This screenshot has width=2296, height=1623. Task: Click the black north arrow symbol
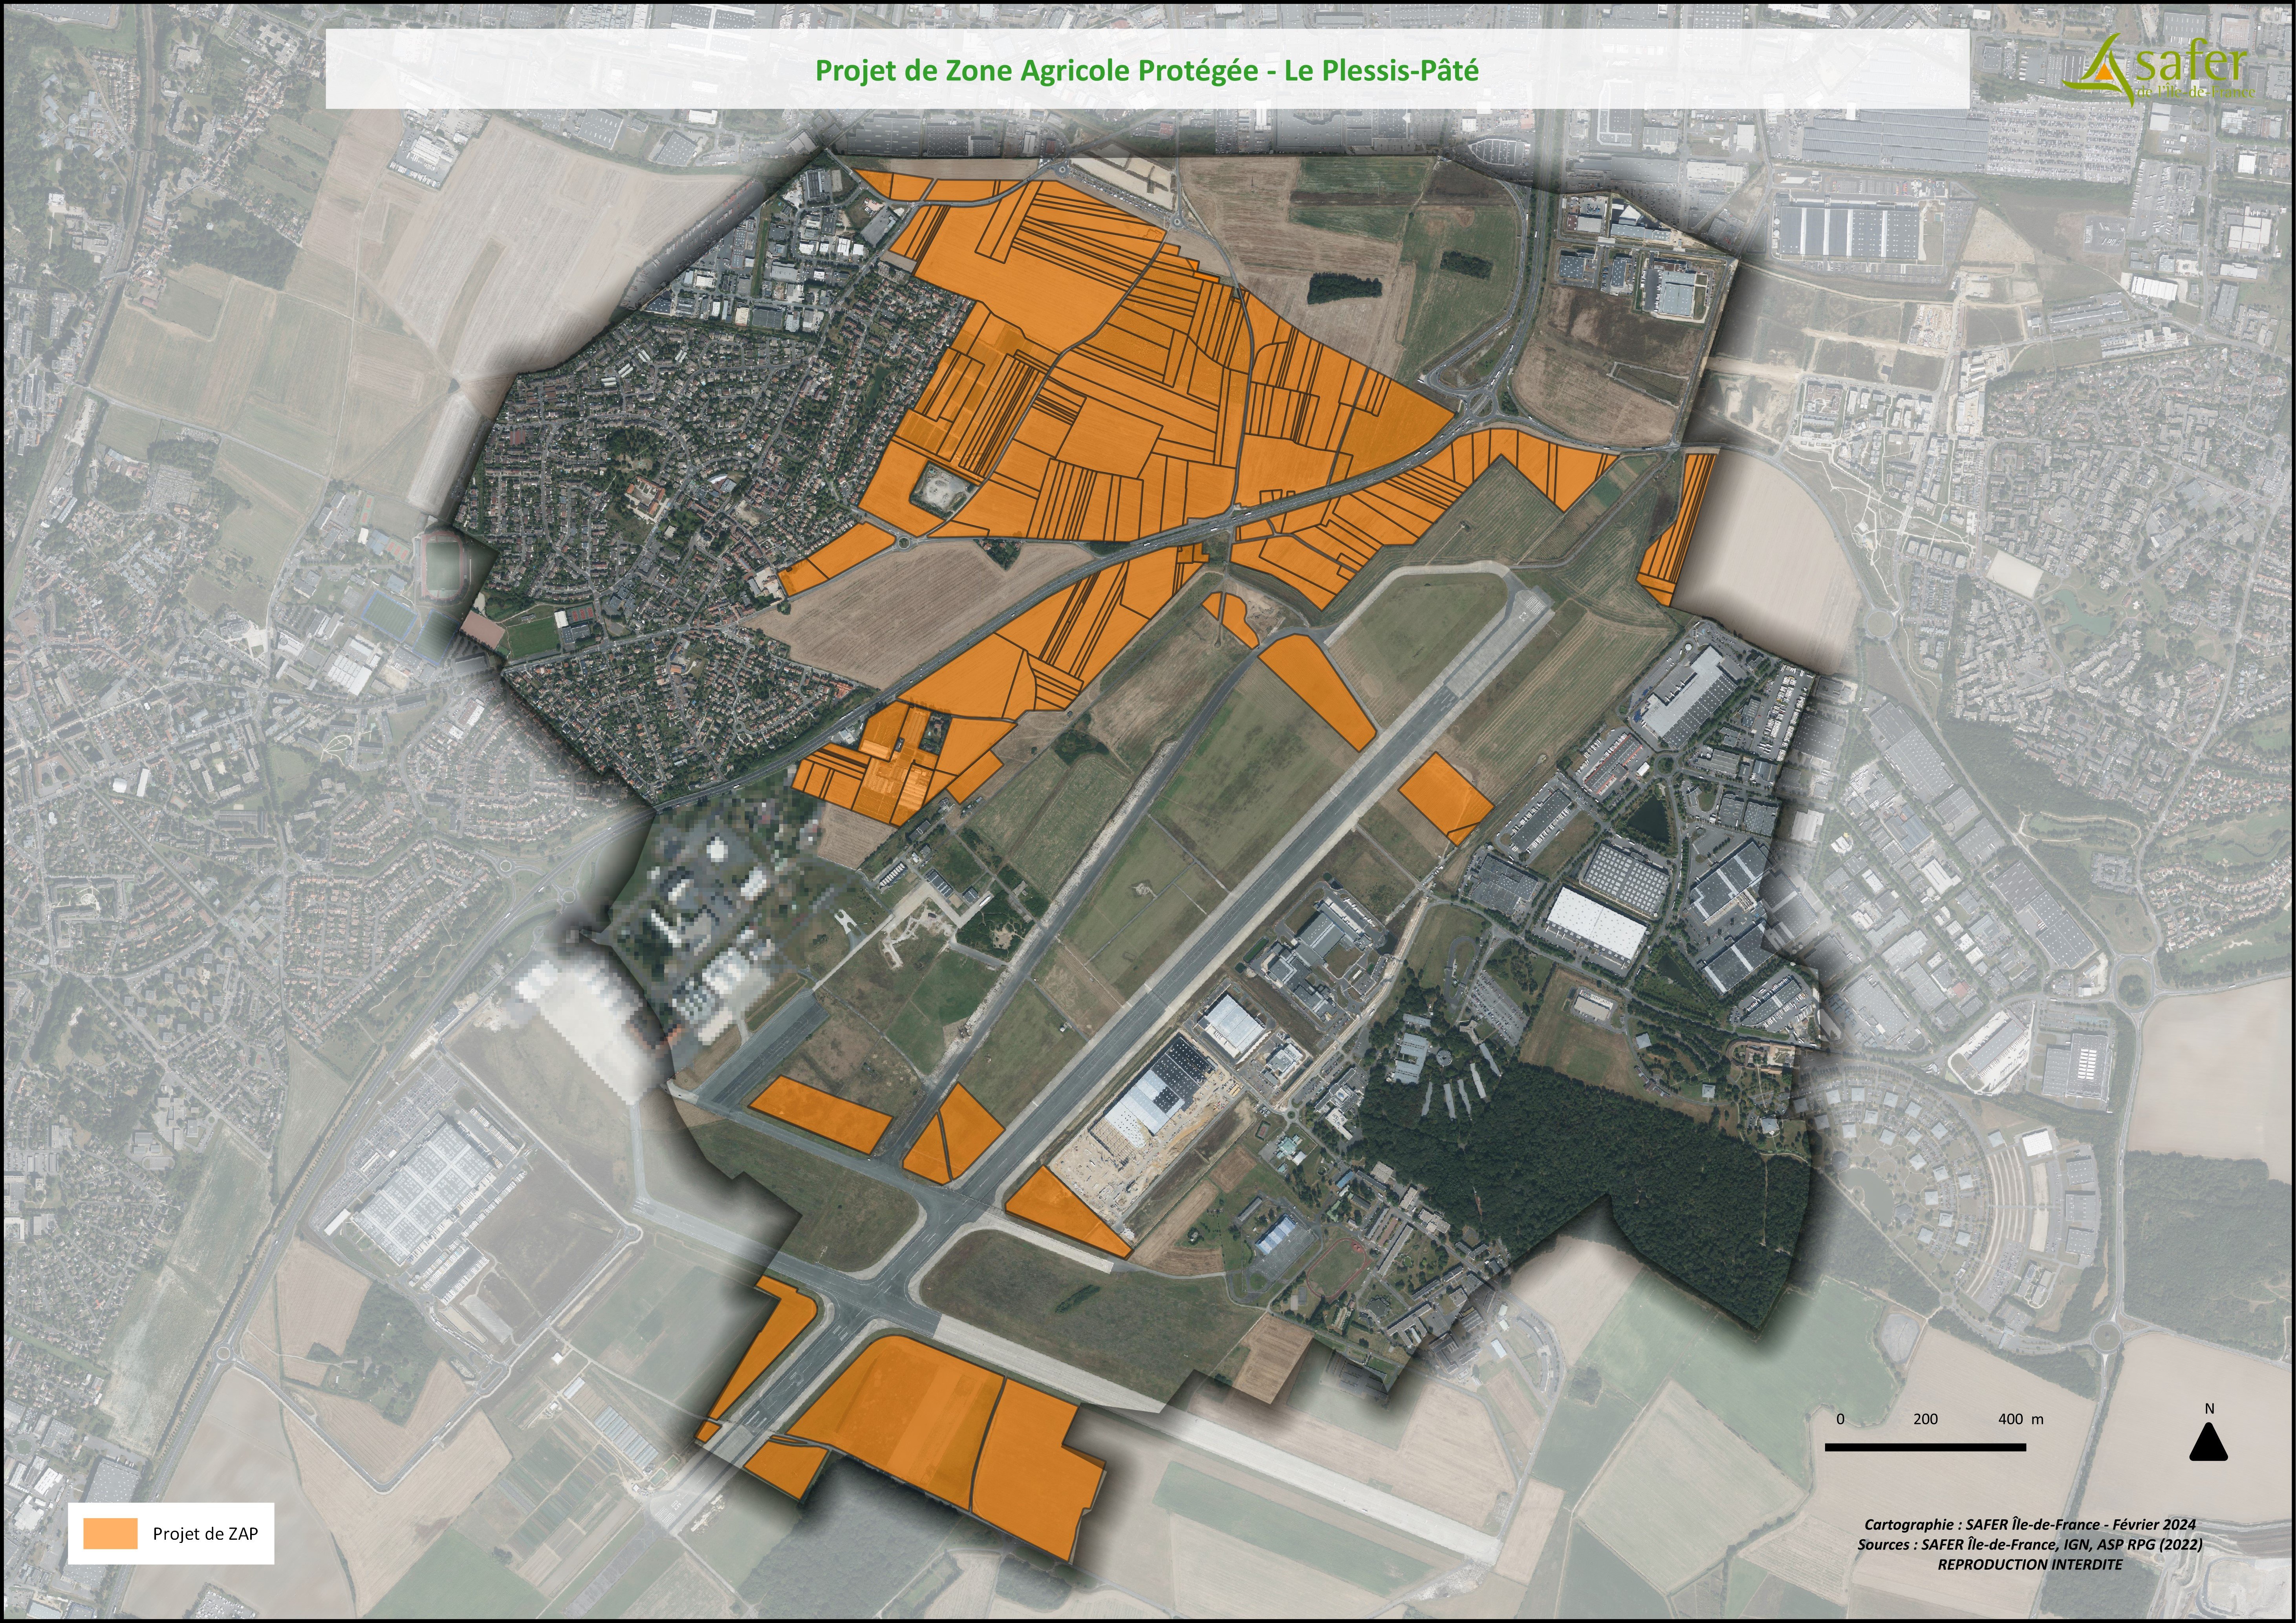[x=2209, y=1444]
